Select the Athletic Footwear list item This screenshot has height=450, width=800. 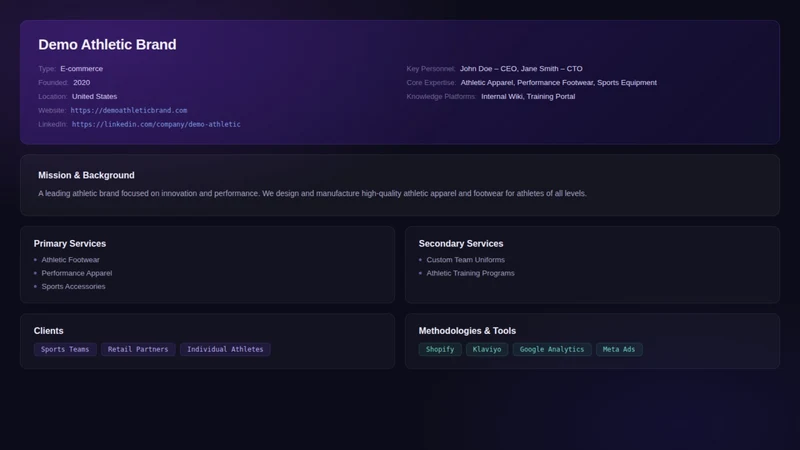70,260
